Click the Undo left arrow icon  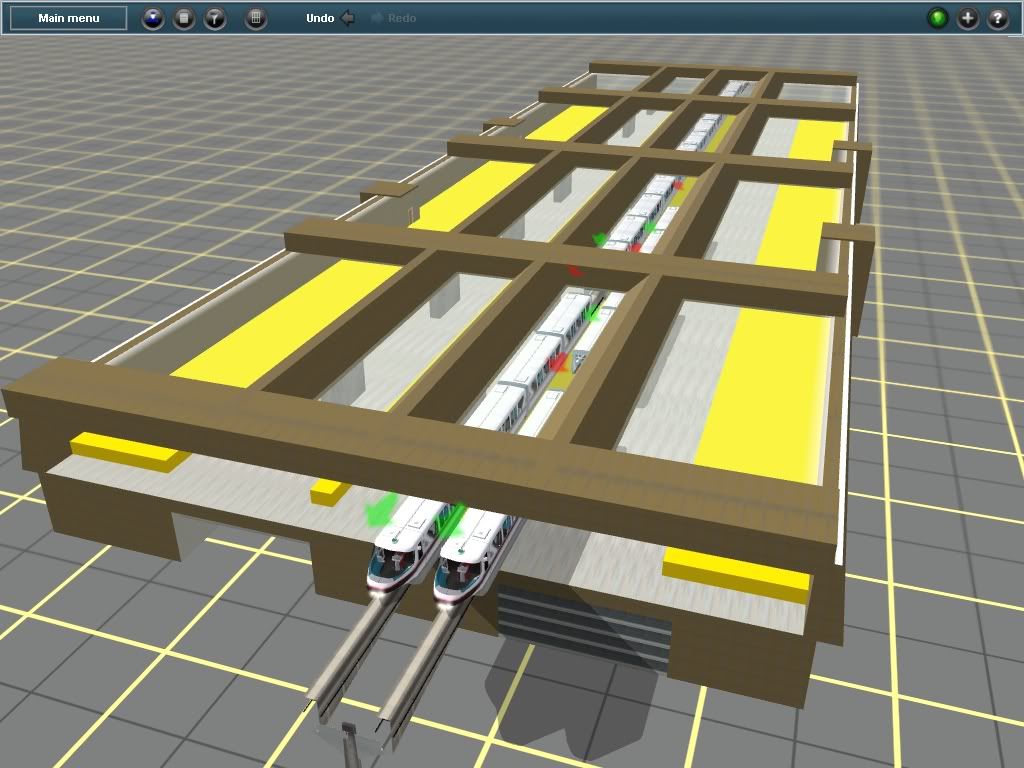pyautogui.click(x=348, y=18)
